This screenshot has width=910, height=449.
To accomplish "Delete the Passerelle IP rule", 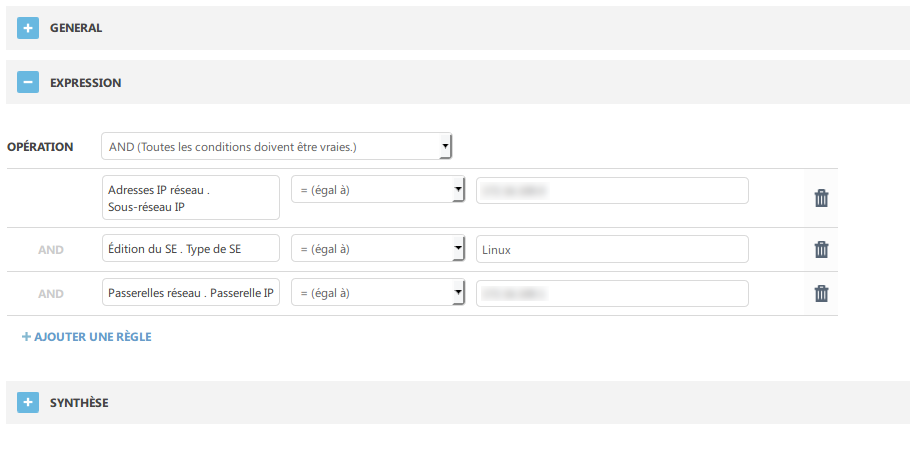I will point(821,293).
